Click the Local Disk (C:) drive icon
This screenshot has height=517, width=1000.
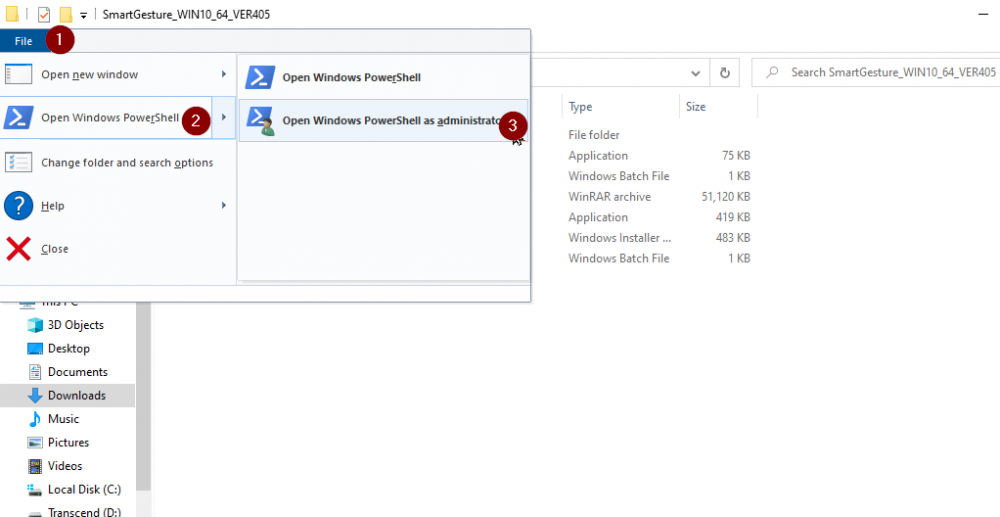click(x=34, y=490)
